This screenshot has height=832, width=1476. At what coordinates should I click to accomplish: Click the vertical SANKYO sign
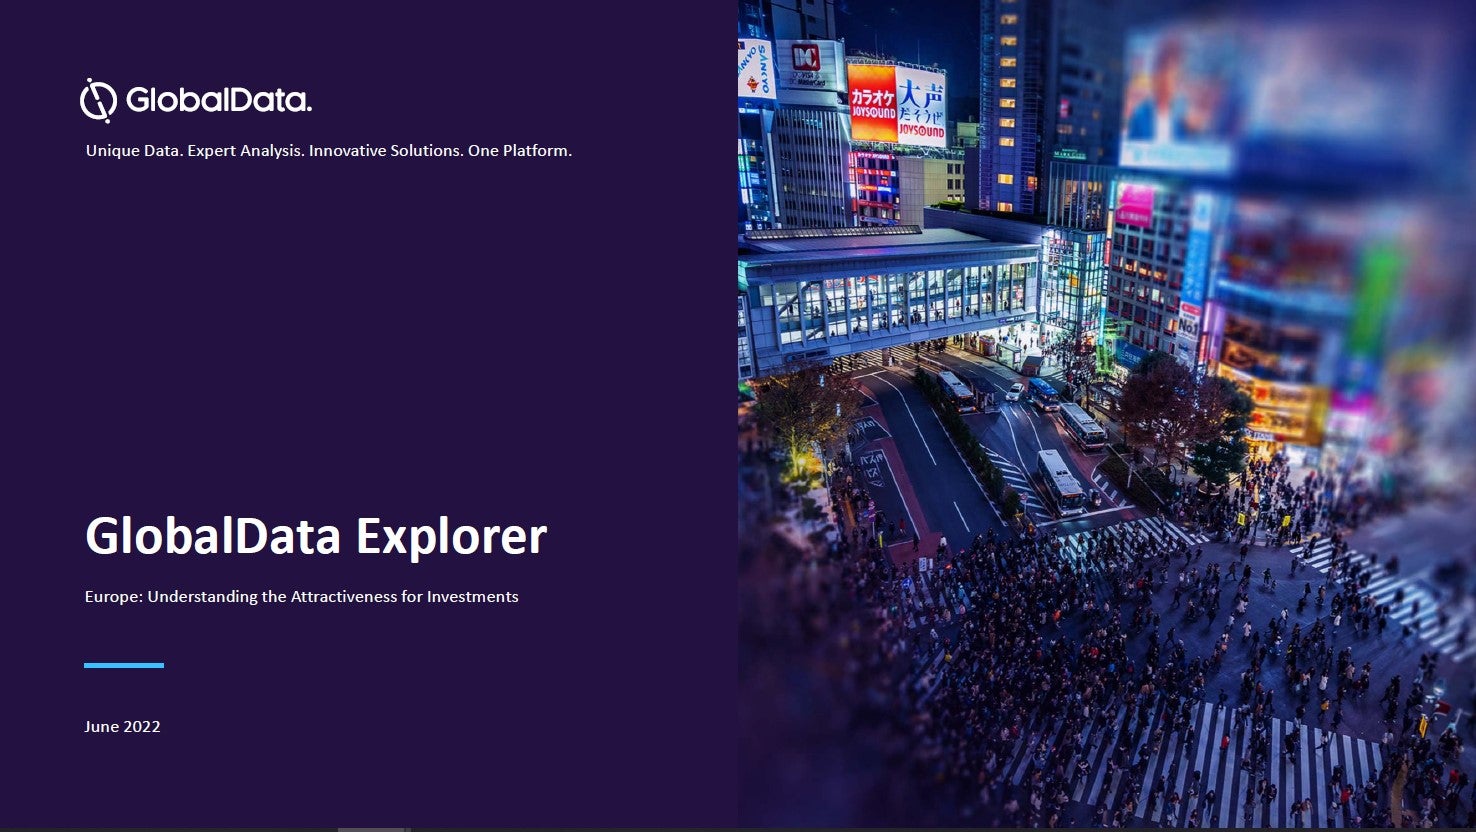[756, 69]
